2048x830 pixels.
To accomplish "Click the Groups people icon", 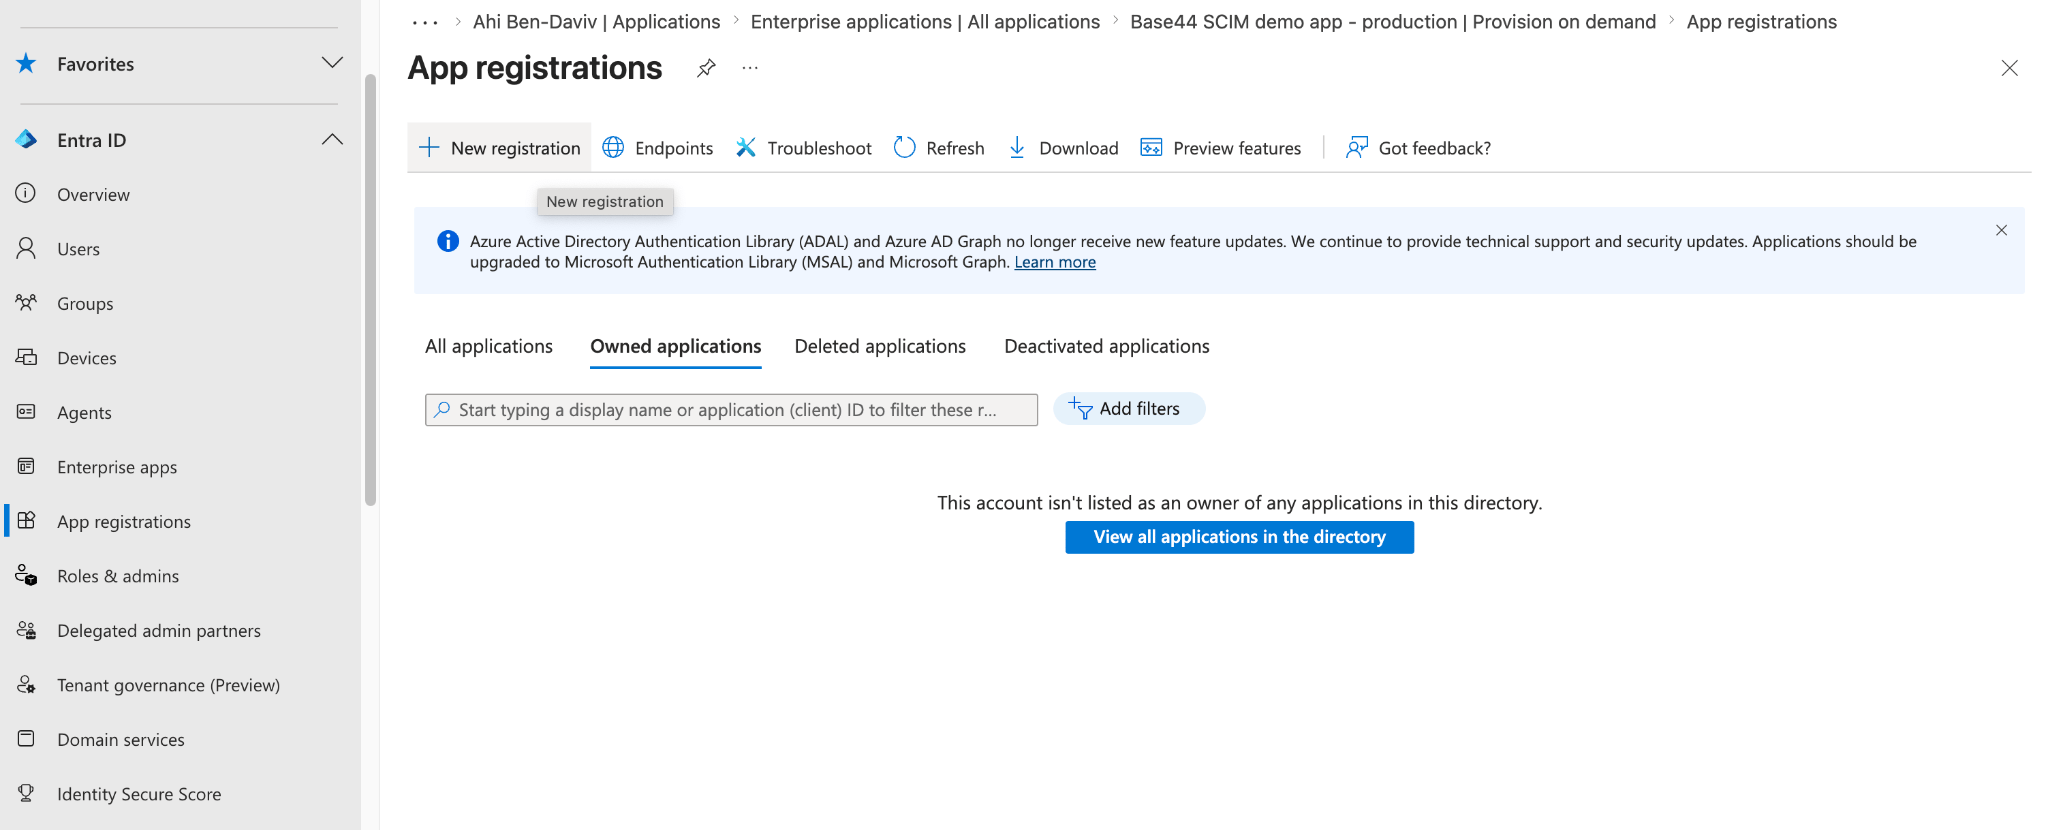I will pos(26,303).
